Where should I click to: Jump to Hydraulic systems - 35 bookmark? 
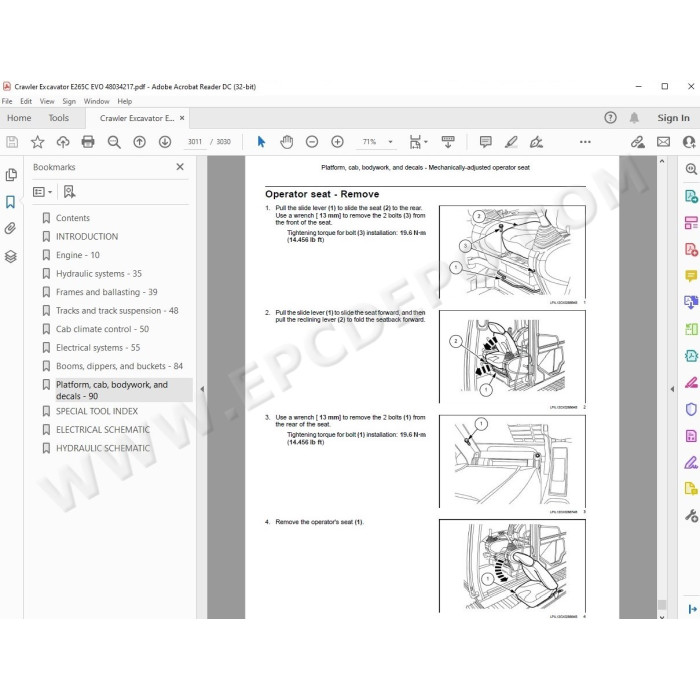(x=99, y=274)
